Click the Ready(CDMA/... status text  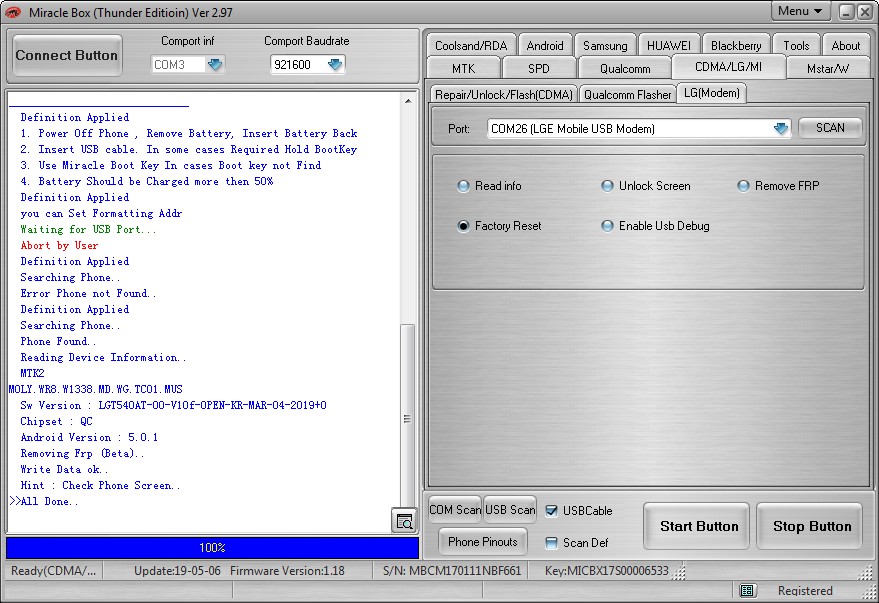pos(54,570)
